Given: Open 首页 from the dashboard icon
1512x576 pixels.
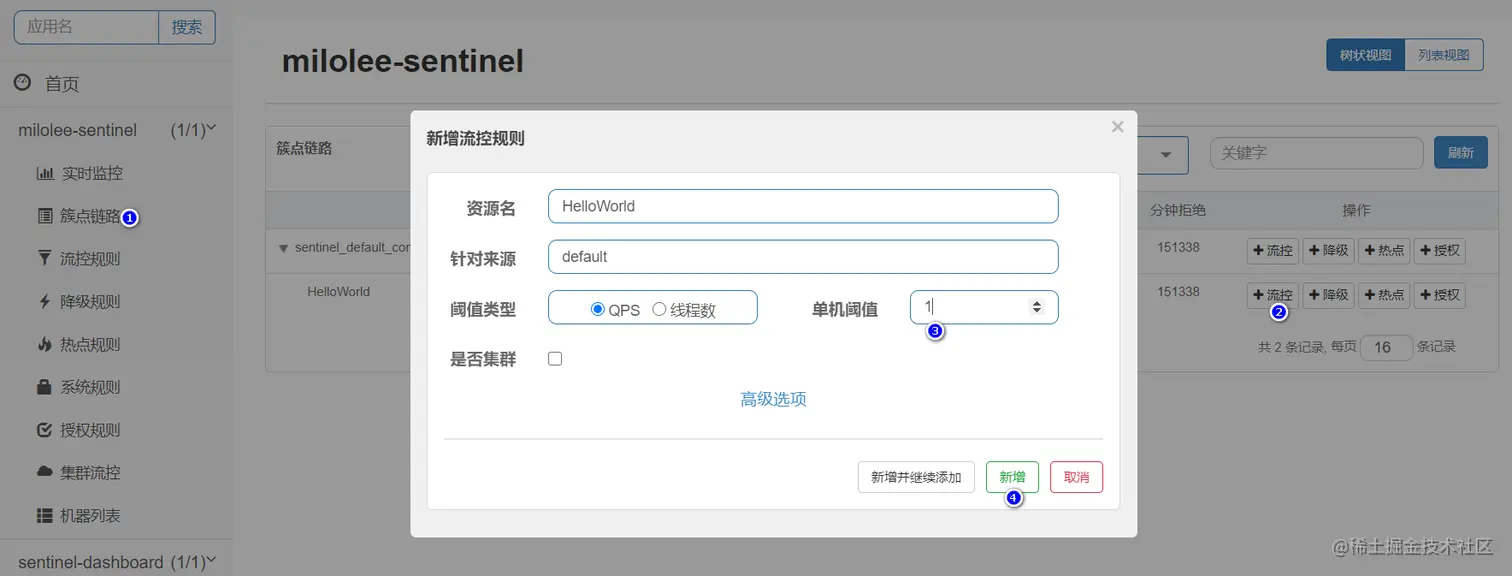Looking at the screenshot, I should 22,83.
